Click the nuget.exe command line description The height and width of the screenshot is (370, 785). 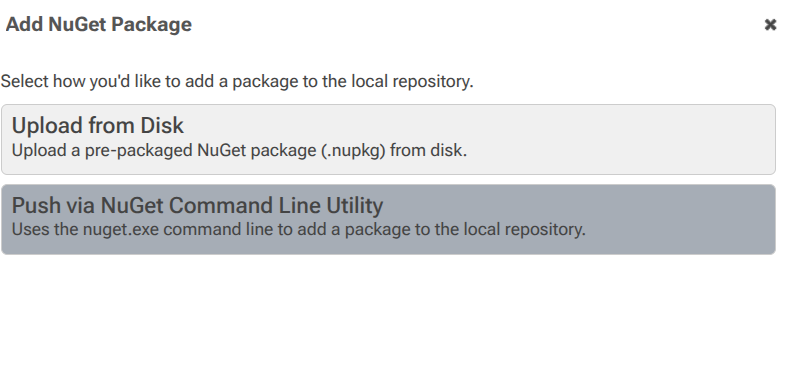coord(298,229)
